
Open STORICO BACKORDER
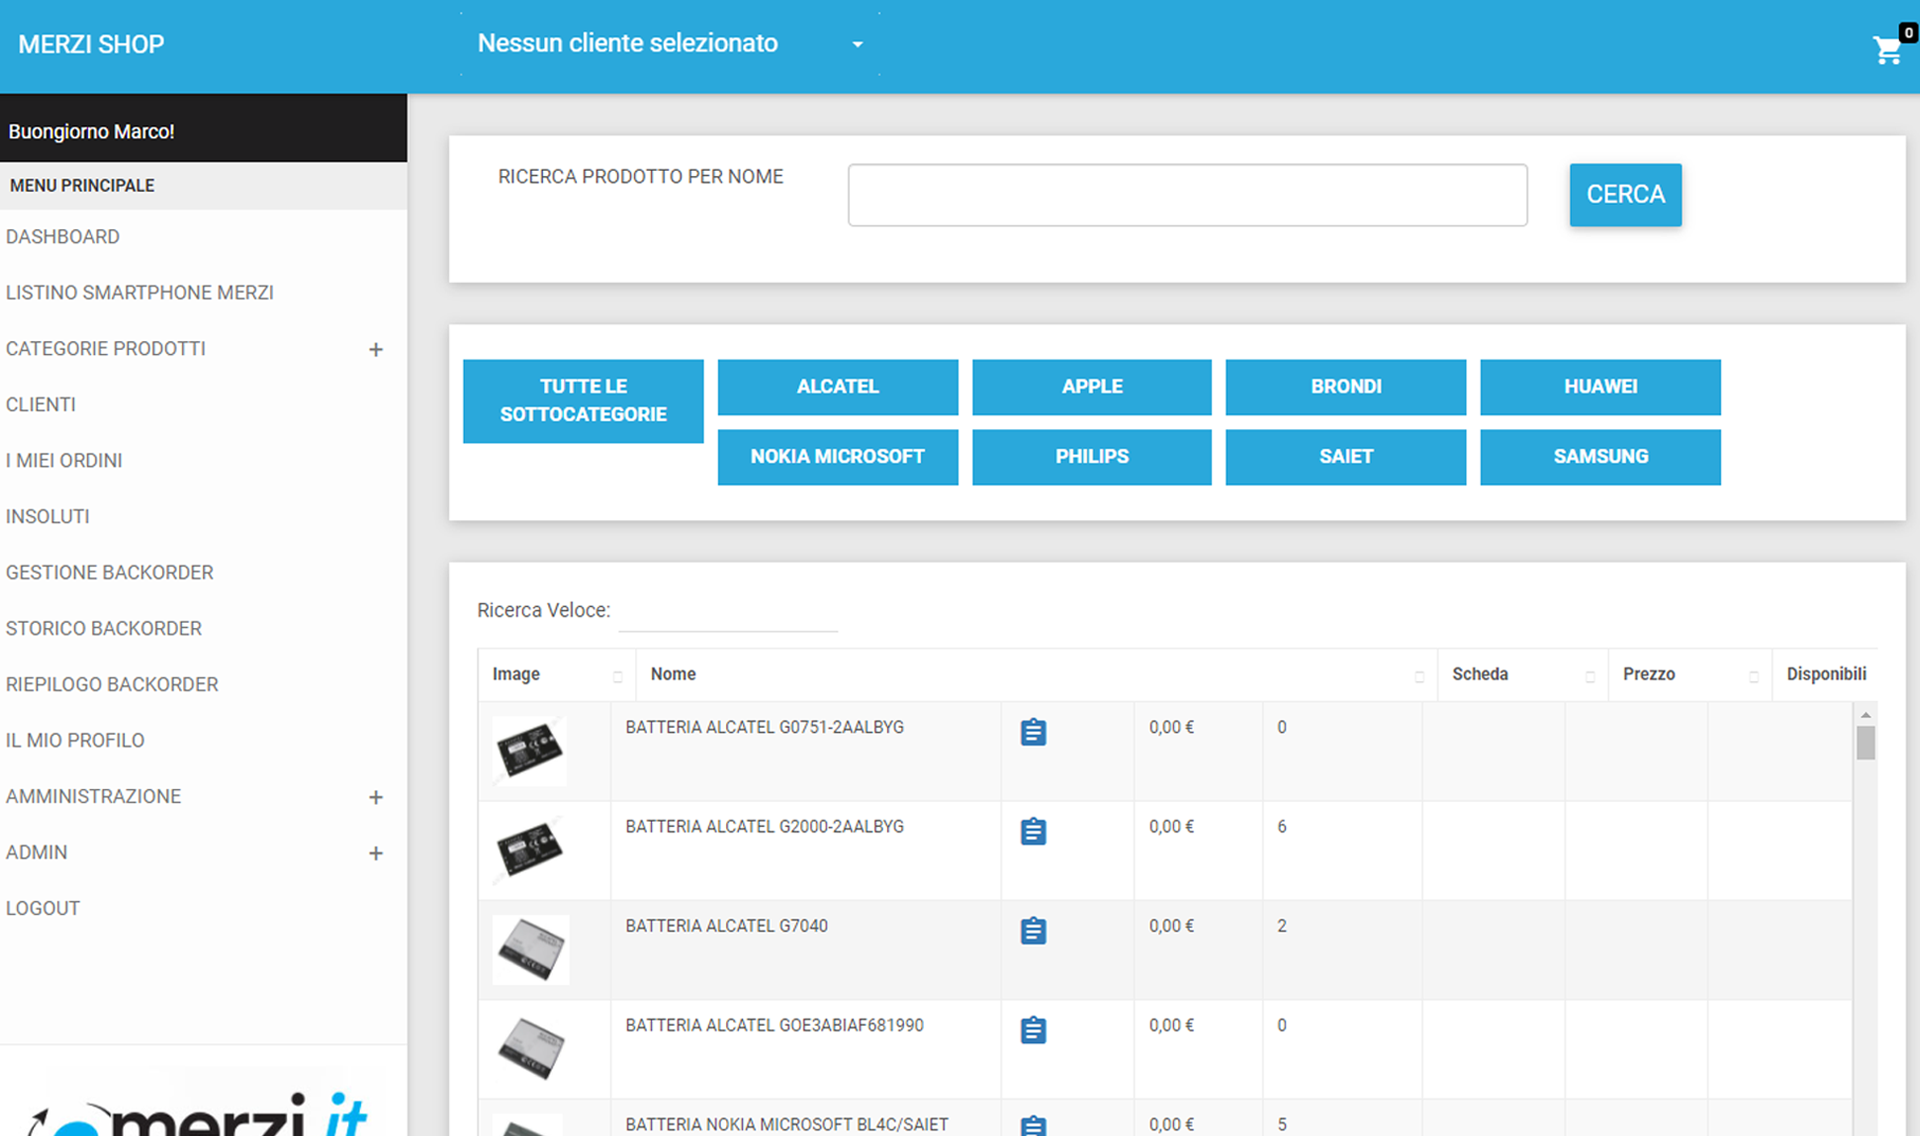pyautogui.click(x=104, y=629)
